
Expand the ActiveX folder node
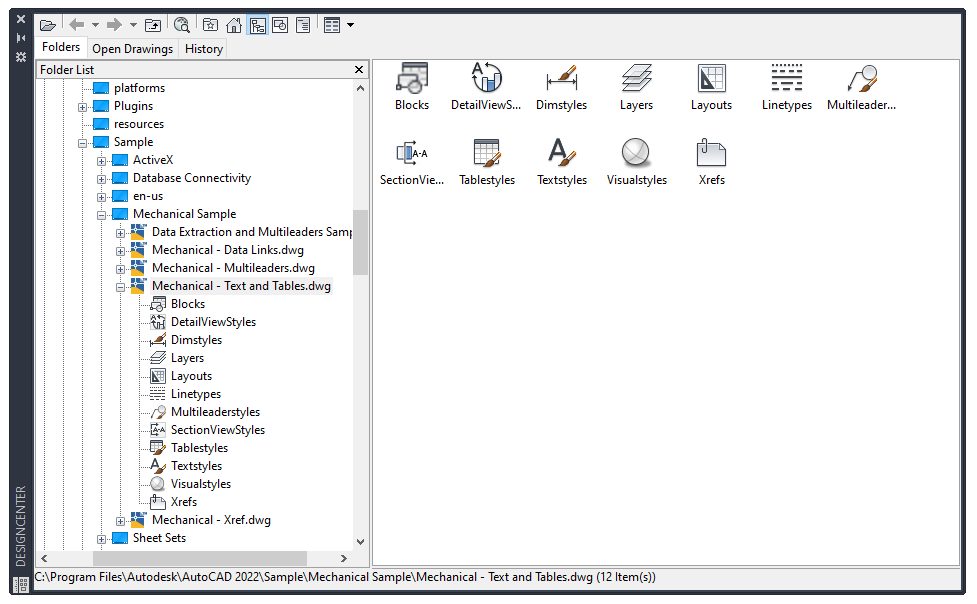tap(102, 161)
